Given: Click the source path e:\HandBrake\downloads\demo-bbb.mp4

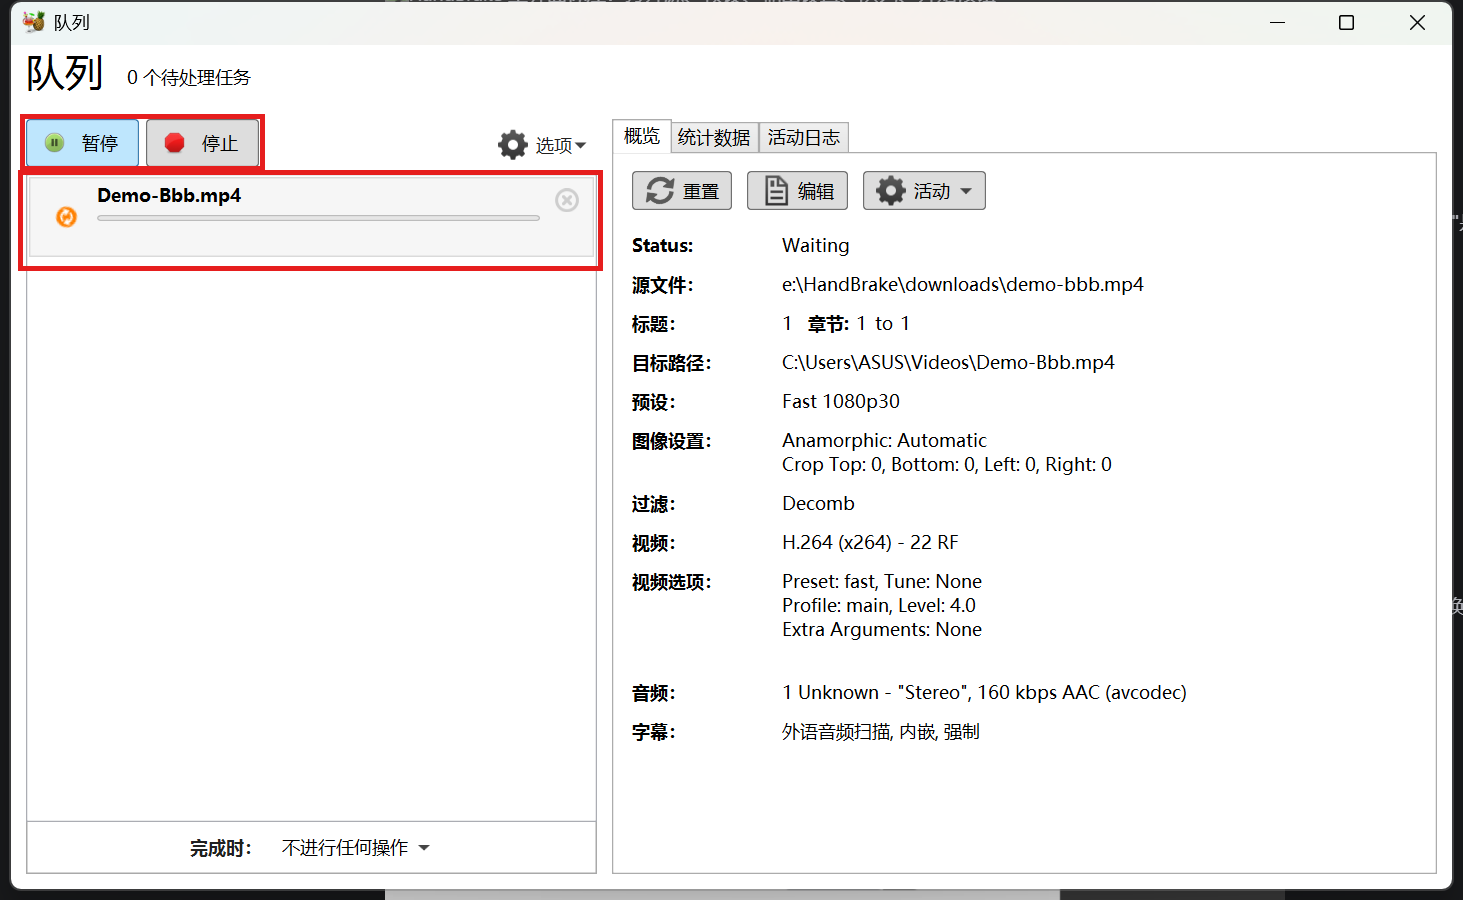Looking at the screenshot, I should coord(962,284).
